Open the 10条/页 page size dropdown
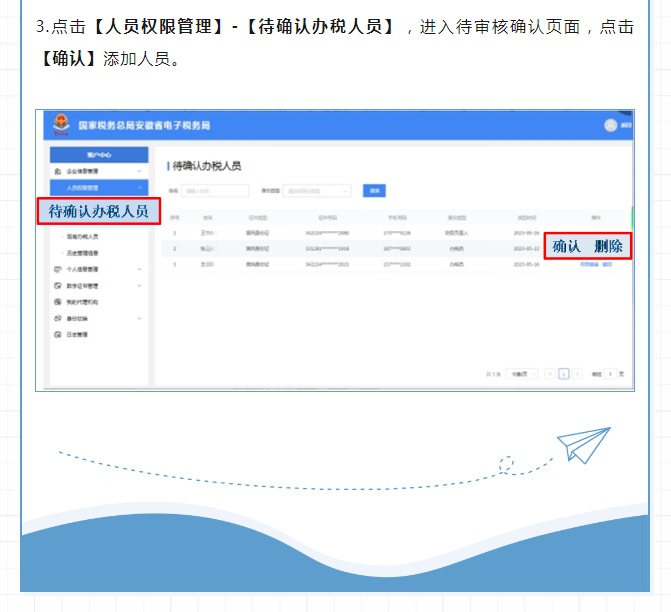Image resolution: width=671 pixels, height=612 pixels. [522, 374]
